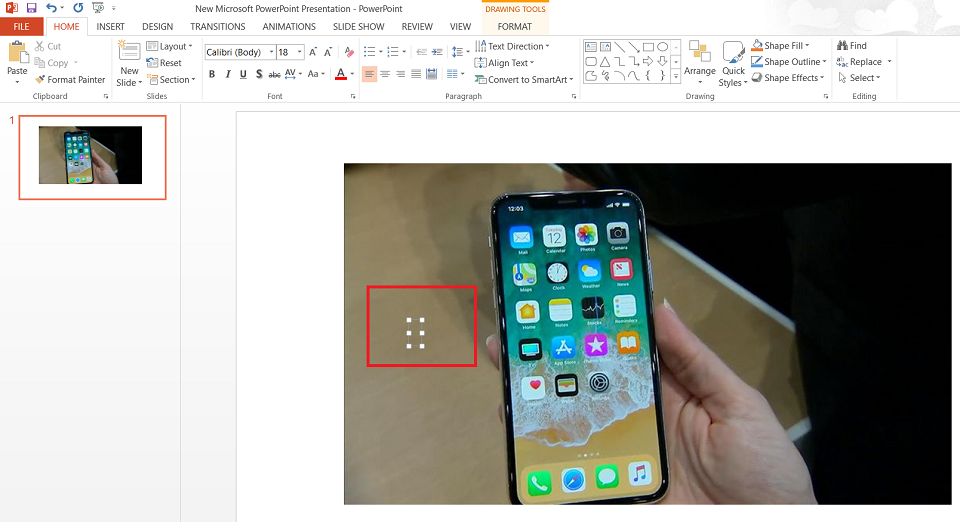Open Shape Fill color options
The height and width of the screenshot is (522, 960).
[x=781, y=46]
